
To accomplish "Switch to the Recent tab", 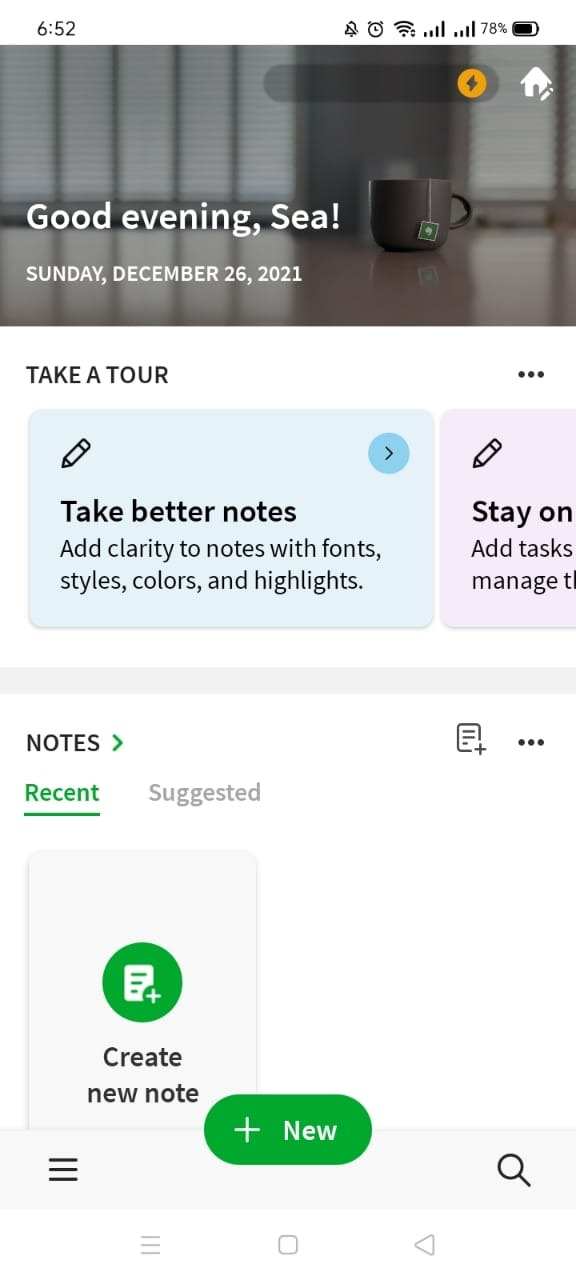I will click(62, 793).
